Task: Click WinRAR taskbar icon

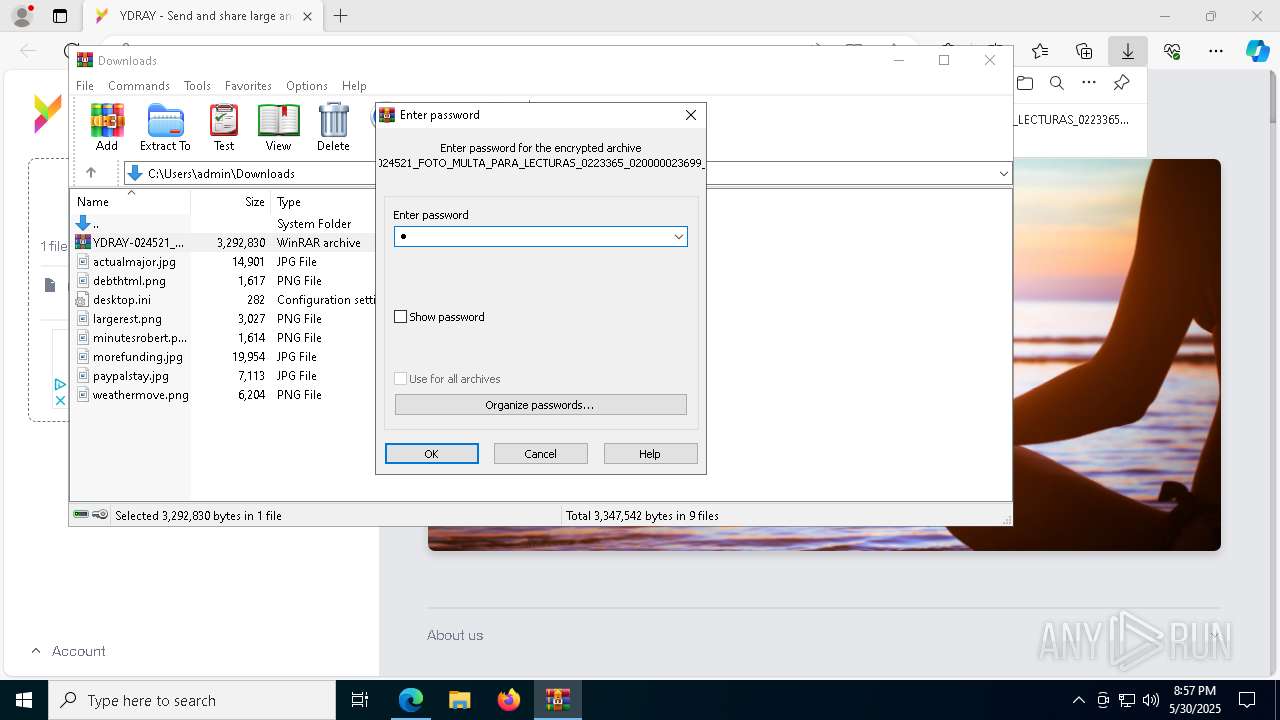Action: tap(558, 700)
